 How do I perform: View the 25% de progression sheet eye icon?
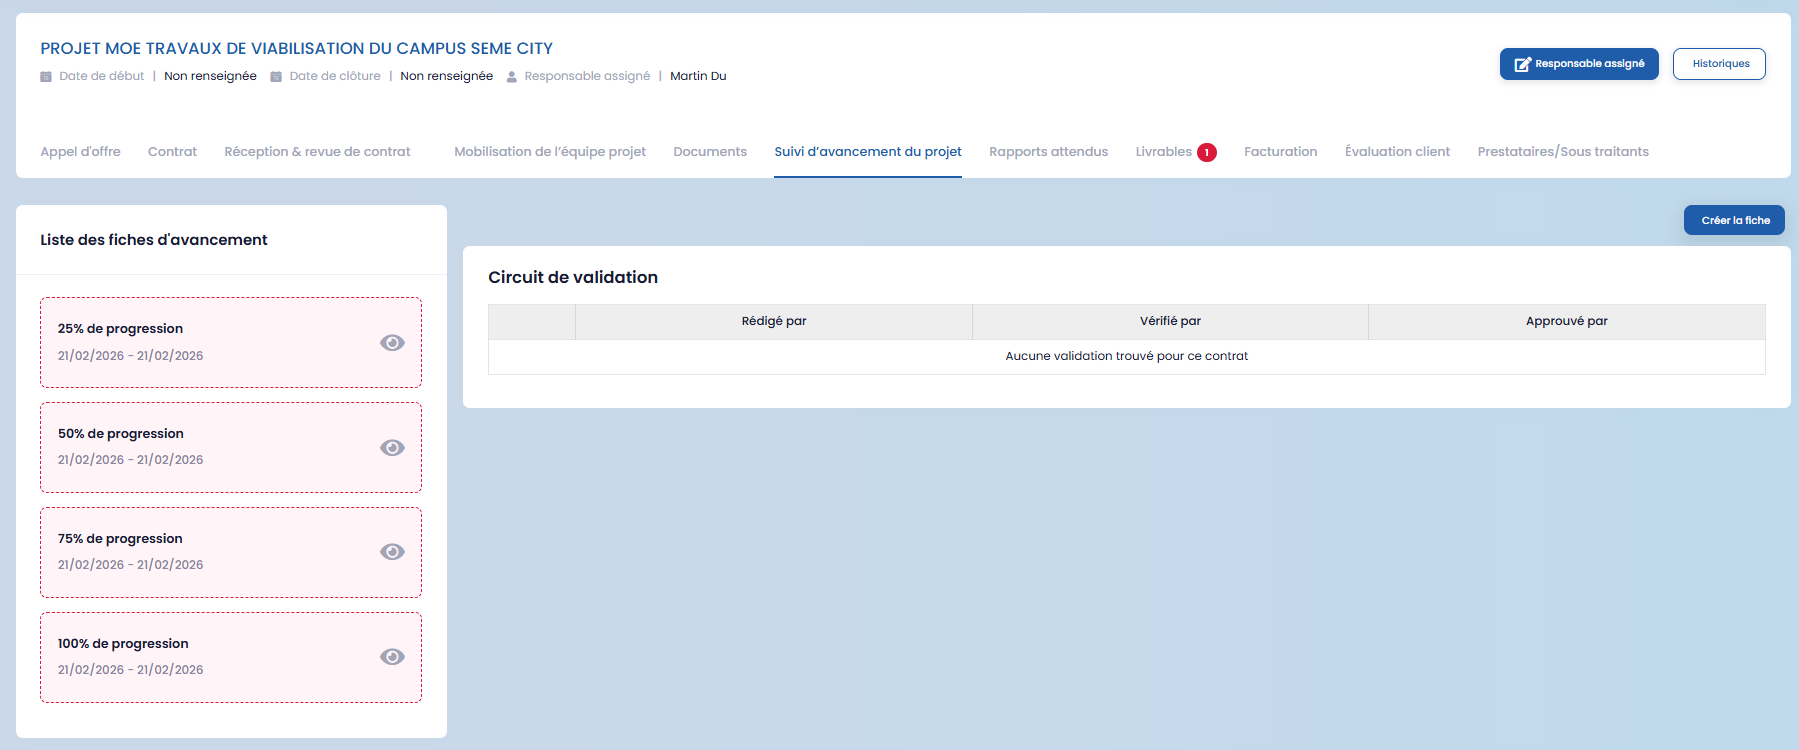coord(392,343)
